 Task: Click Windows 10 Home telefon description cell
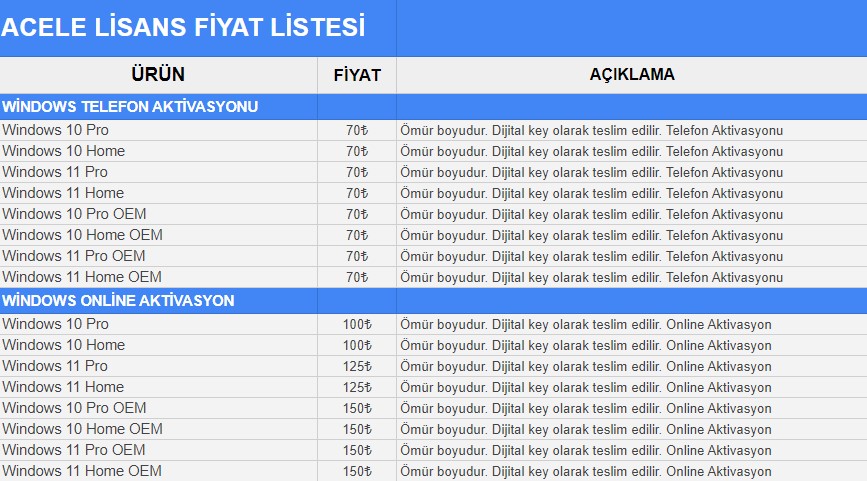[631, 151]
